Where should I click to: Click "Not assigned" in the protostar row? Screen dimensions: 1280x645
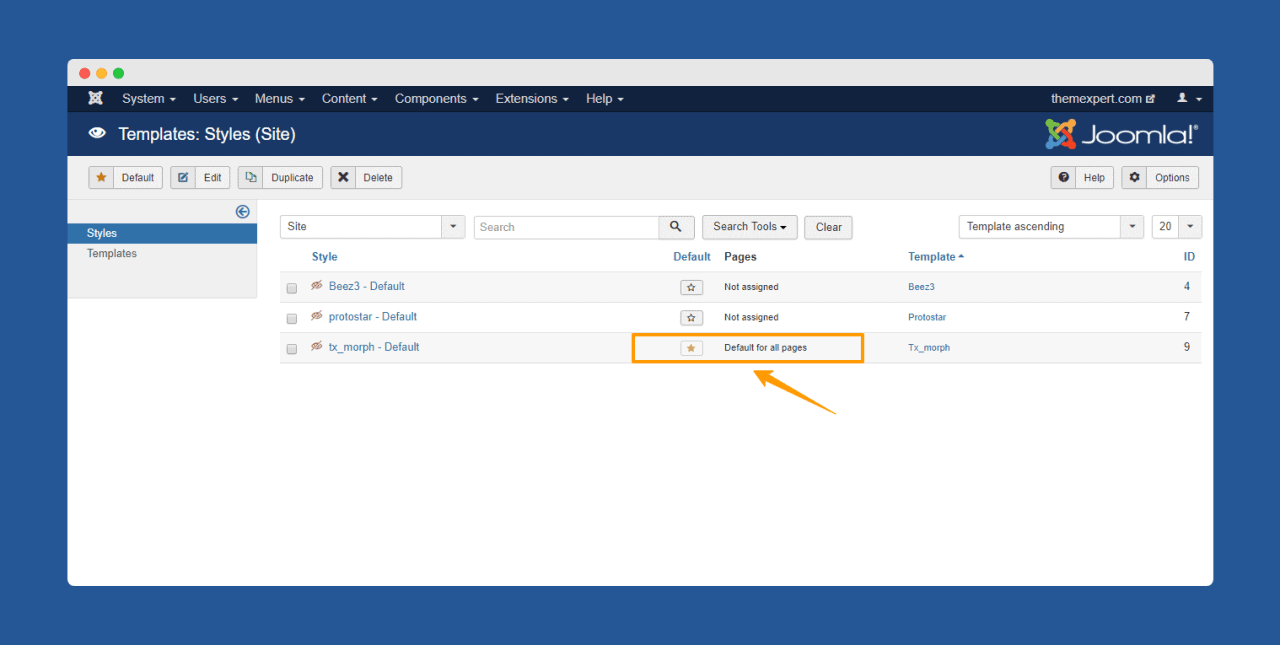[x=751, y=317]
